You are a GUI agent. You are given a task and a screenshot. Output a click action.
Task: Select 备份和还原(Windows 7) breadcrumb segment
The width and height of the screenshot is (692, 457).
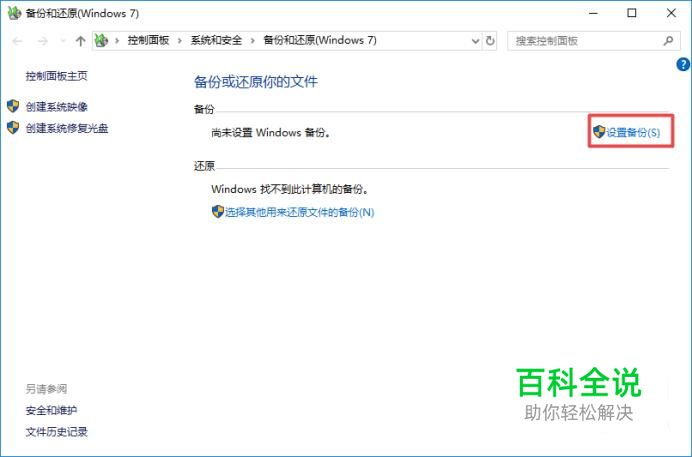click(x=320, y=41)
